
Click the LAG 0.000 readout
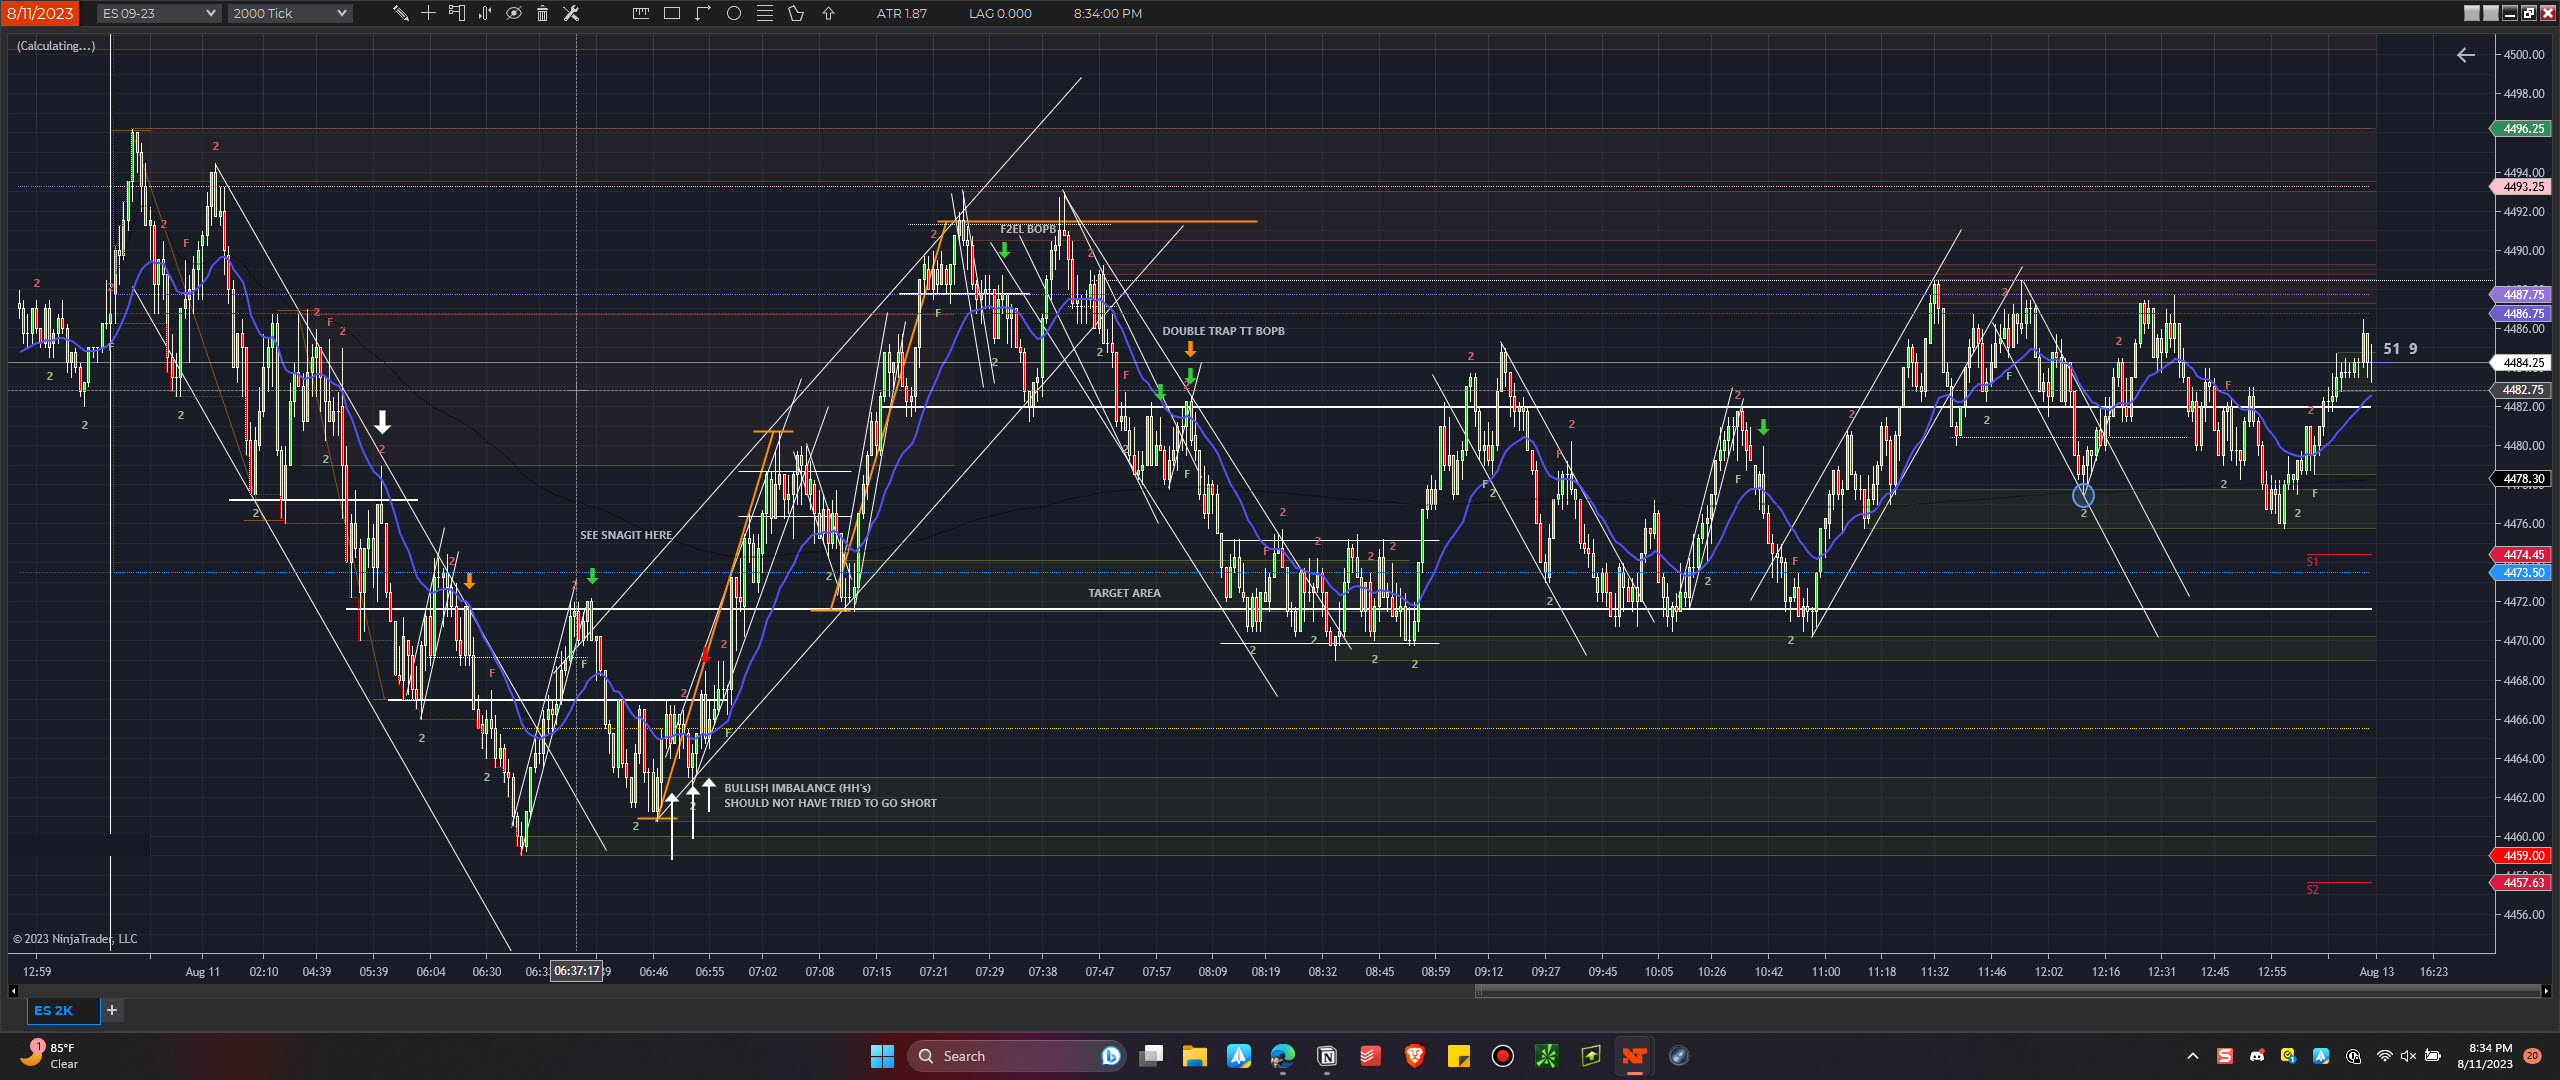click(1000, 13)
